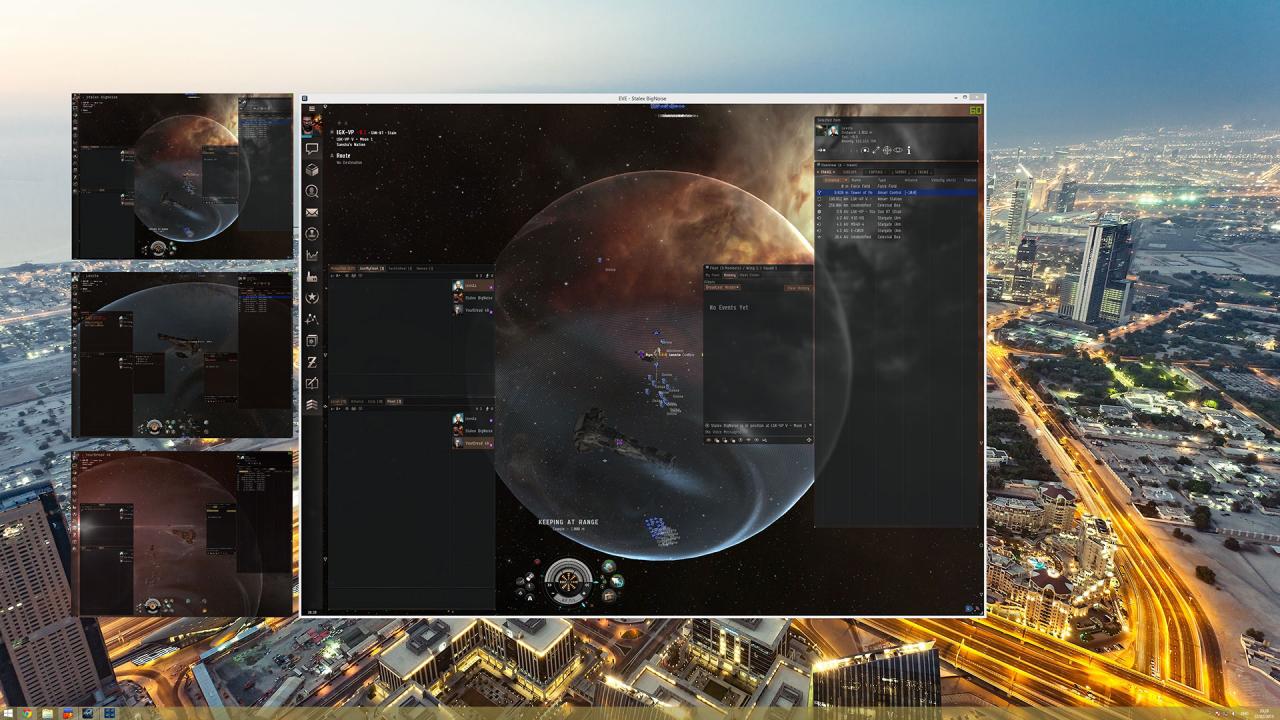Click the Route header in the info panel
The height and width of the screenshot is (720, 1280).
(x=343, y=155)
